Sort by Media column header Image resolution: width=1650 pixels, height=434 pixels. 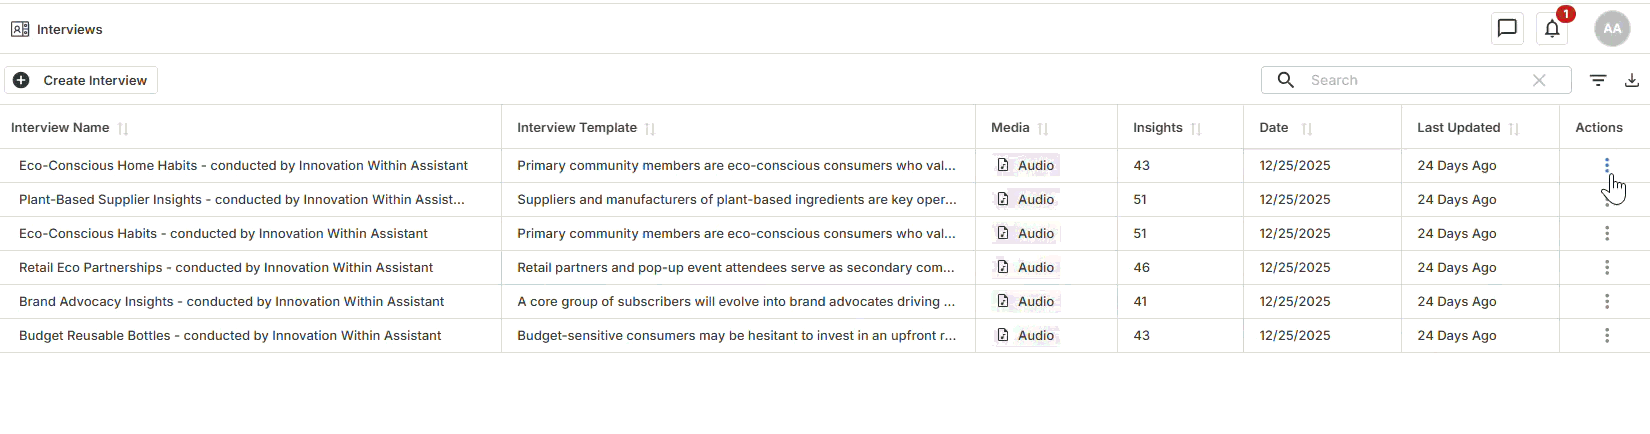click(x=1043, y=128)
